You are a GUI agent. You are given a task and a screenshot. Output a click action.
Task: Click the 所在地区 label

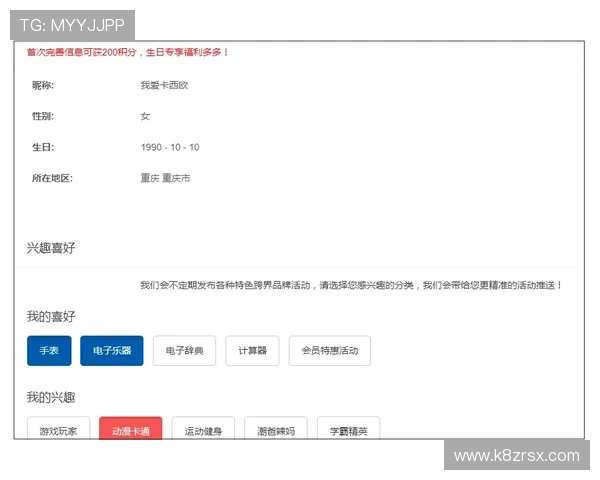(x=52, y=178)
